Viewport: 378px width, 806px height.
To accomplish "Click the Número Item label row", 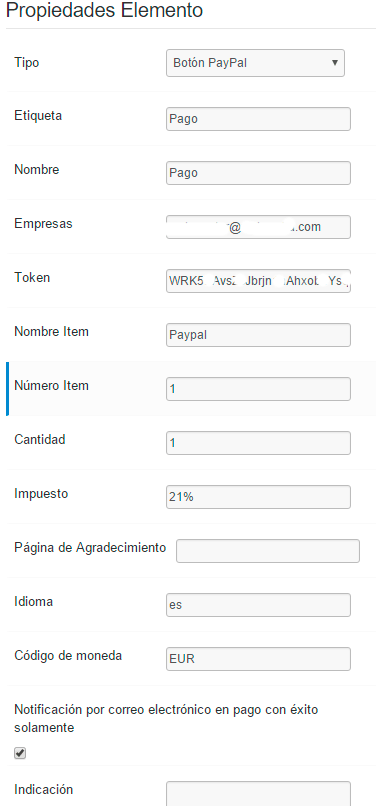I will pos(191,389).
